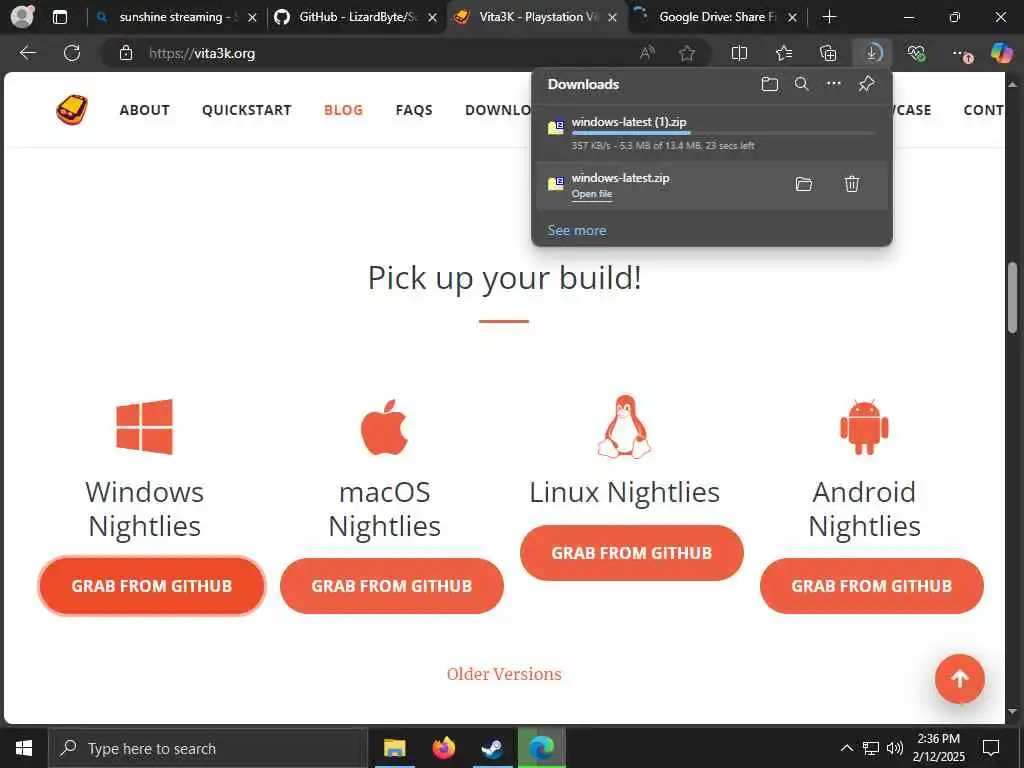Viewport: 1024px width, 768px height.
Task: Open the Collections icon
Action: 828,53
